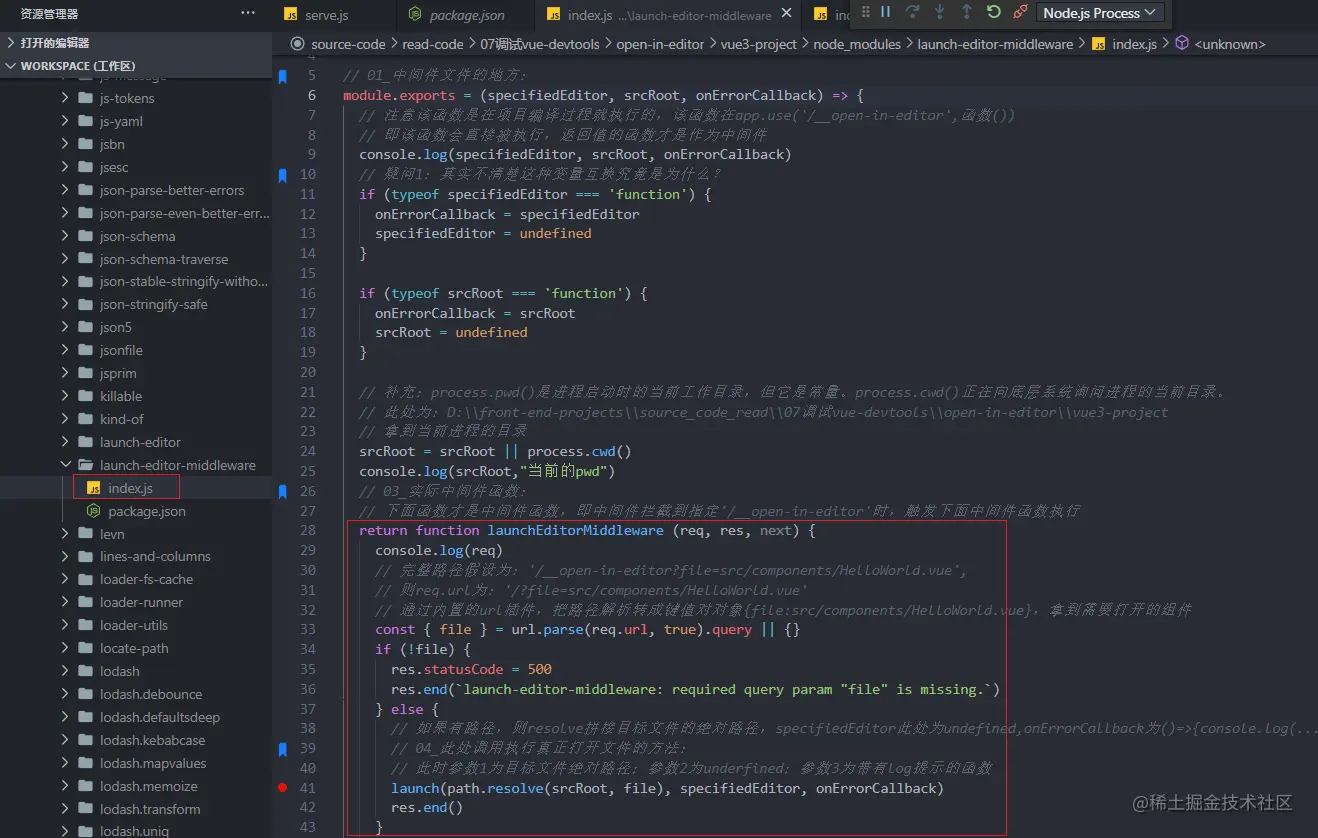This screenshot has width=1318, height=838.
Task: Click the open-in-editor breadcrumb segment
Action: [x=660, y=44]
